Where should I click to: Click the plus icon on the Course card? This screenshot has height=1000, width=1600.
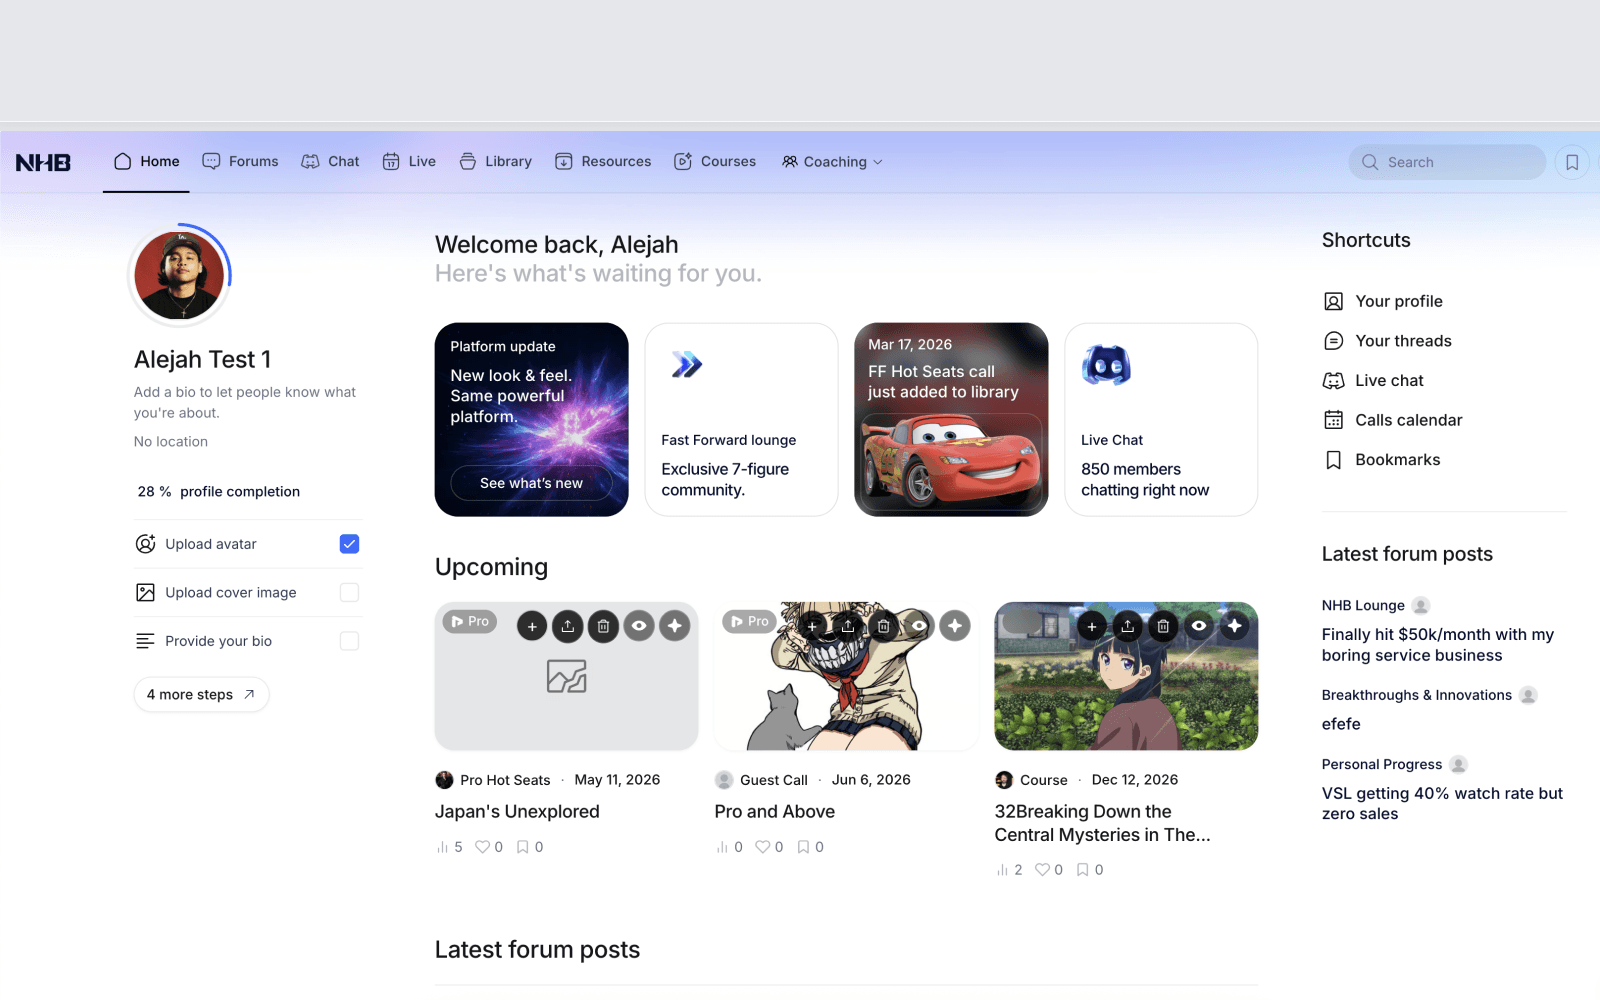click(x=1092, y=626)
